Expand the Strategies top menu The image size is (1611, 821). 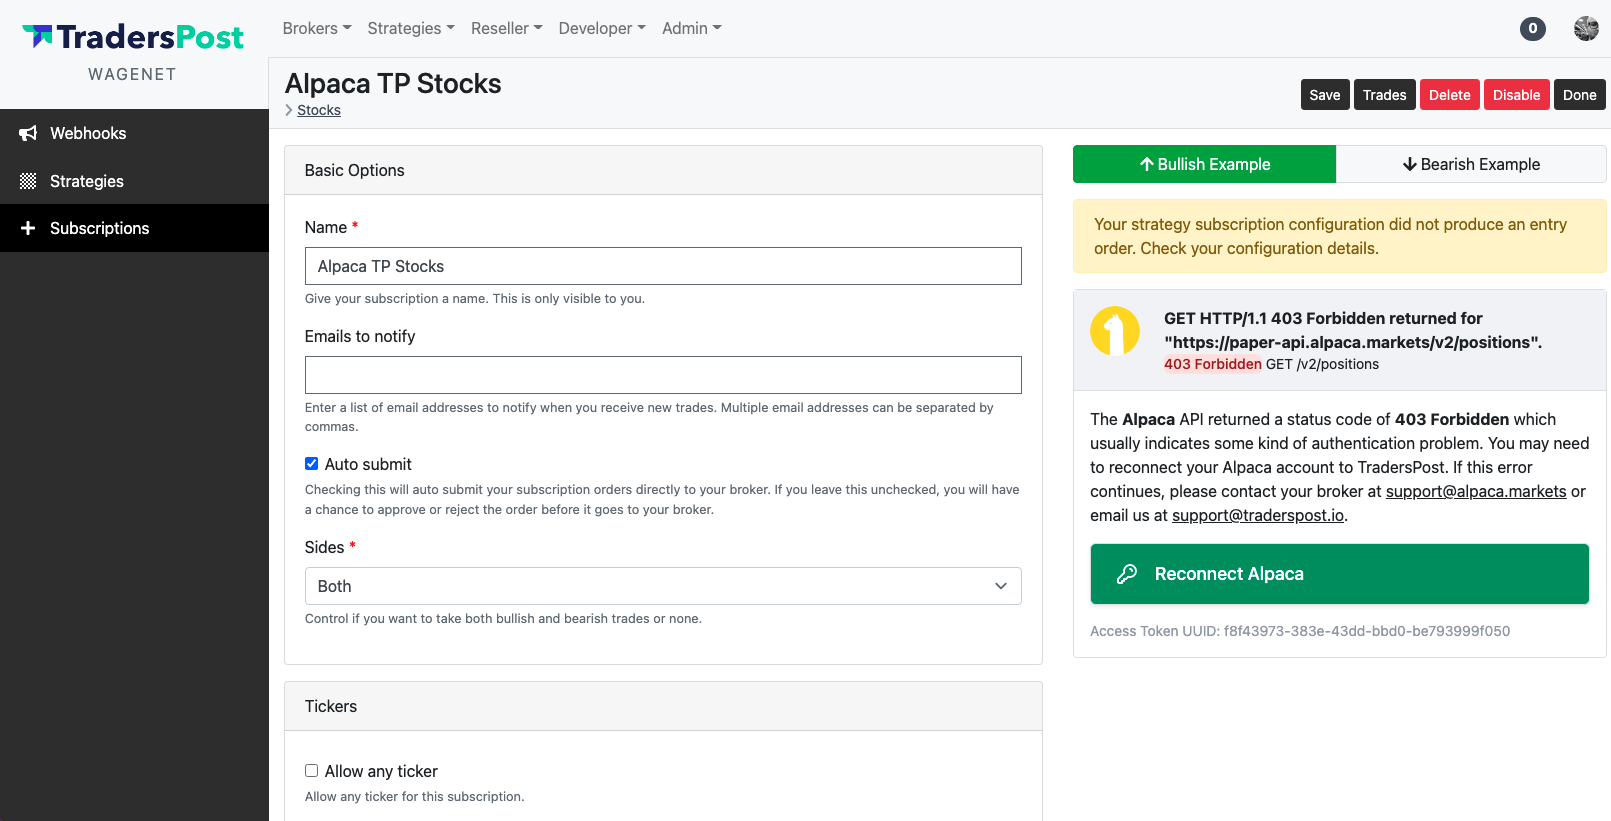[411, 28]
